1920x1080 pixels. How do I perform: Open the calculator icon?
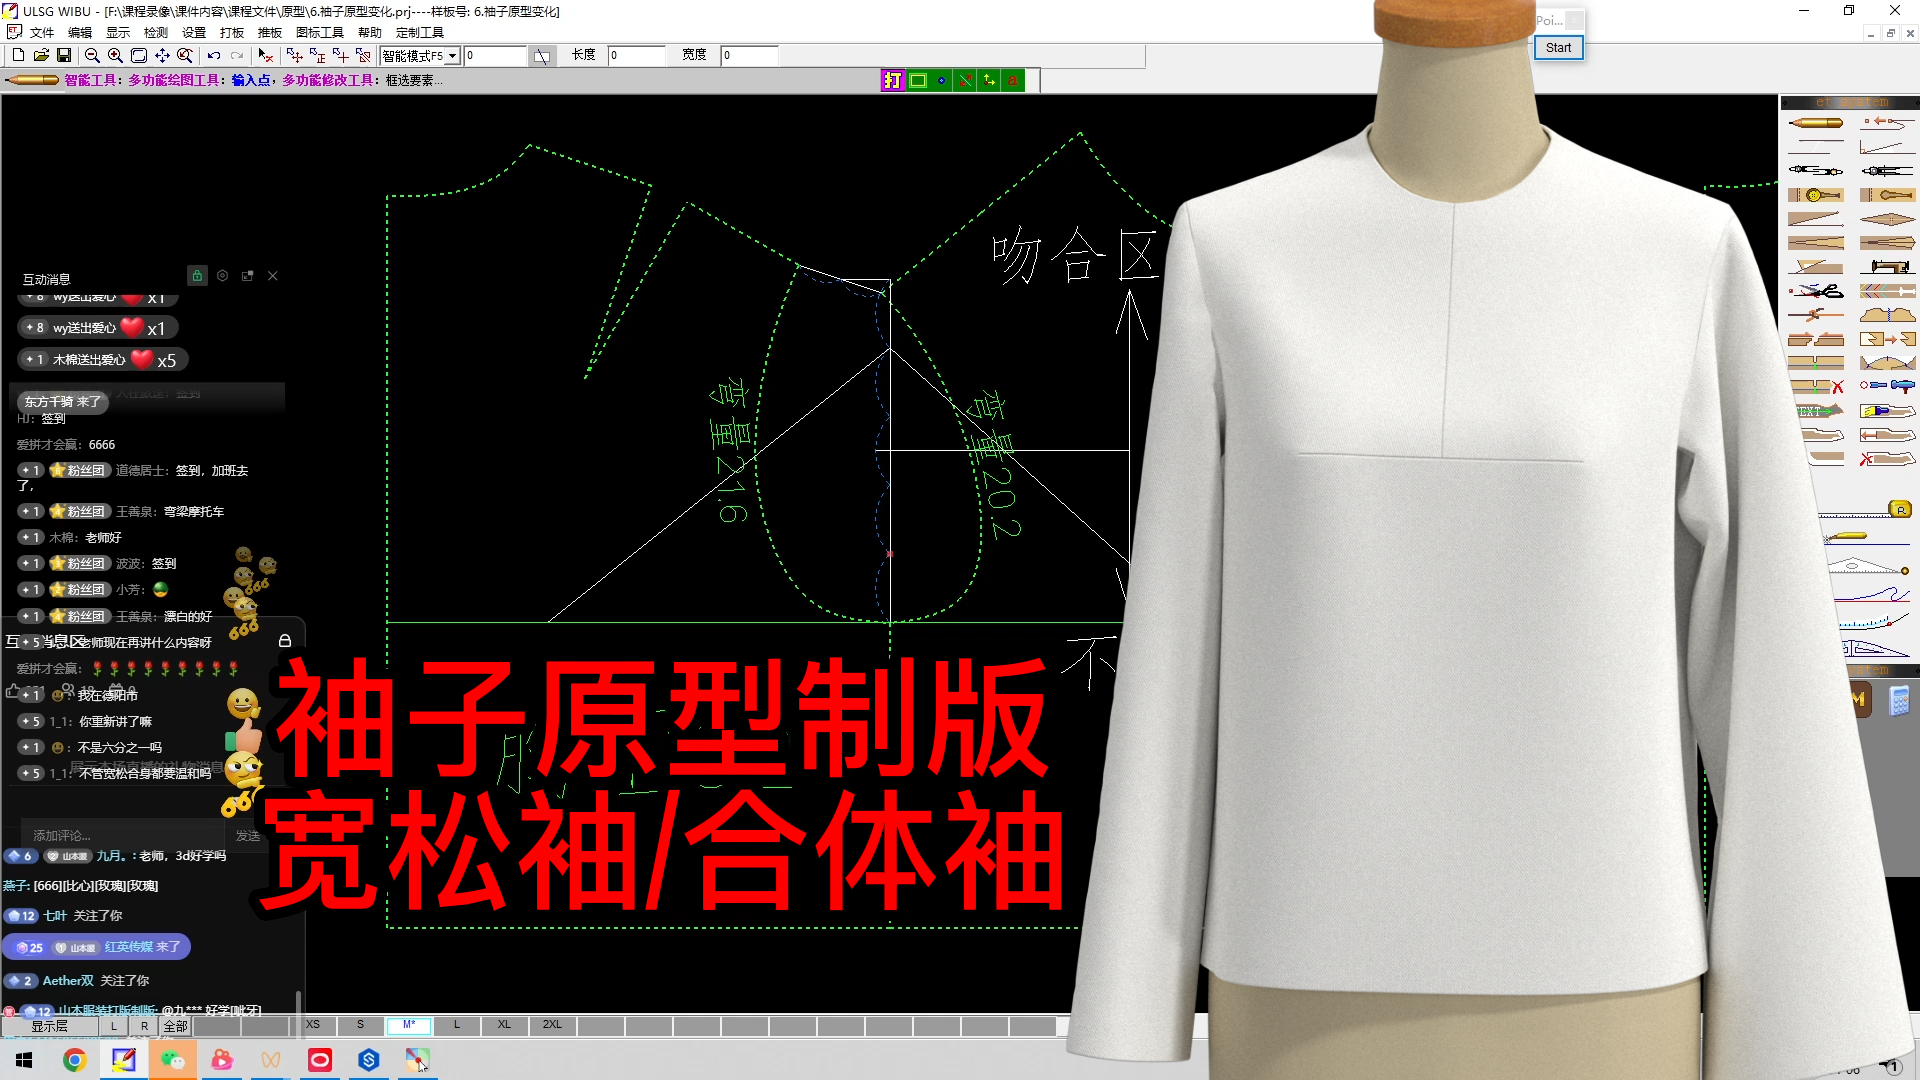coord(1899,701)
